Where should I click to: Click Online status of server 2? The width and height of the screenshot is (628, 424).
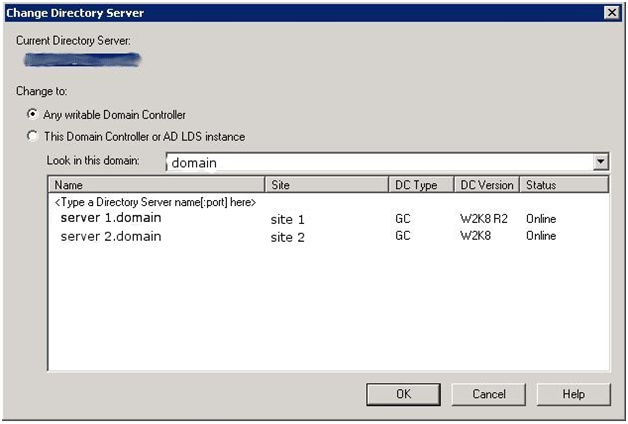(x=541, y=238)
